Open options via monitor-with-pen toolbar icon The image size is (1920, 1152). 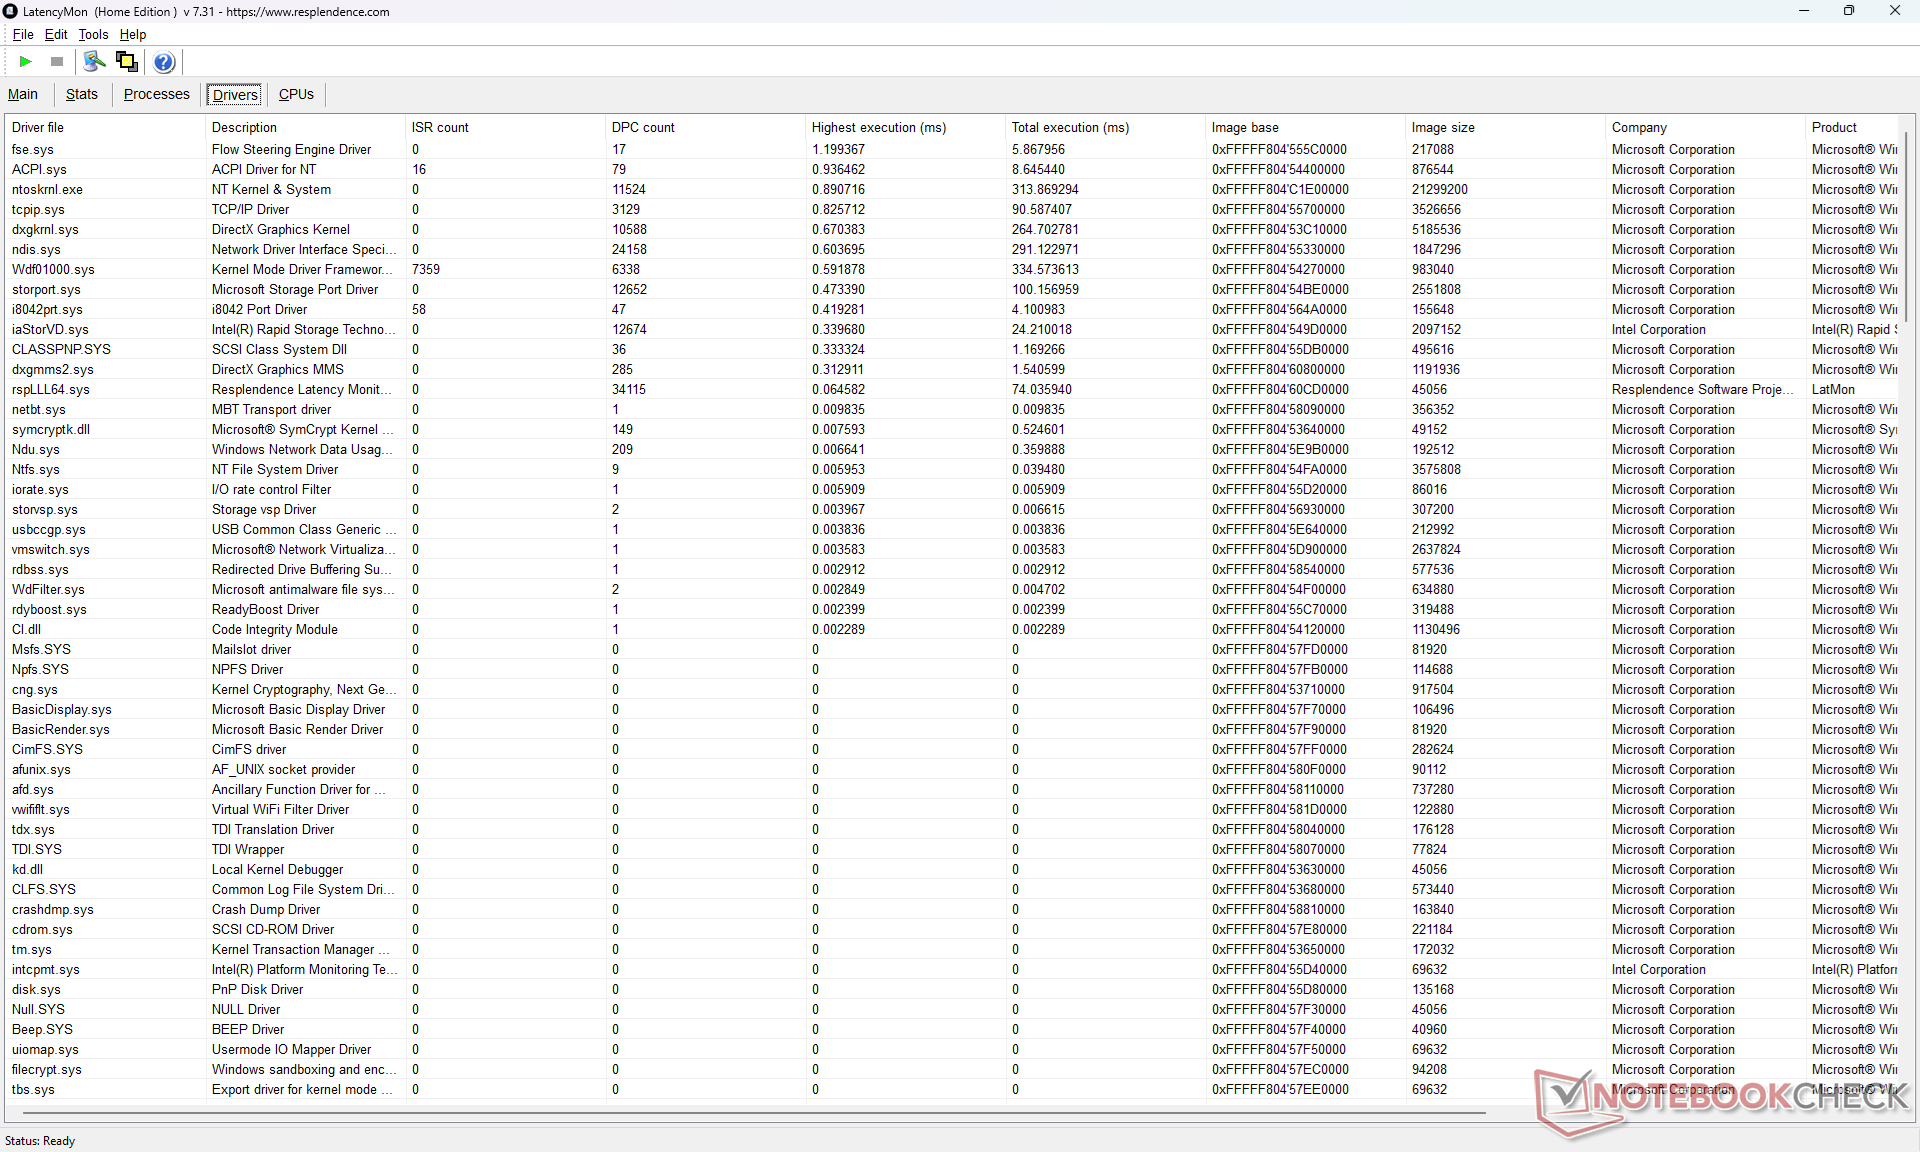click(94, 62)
